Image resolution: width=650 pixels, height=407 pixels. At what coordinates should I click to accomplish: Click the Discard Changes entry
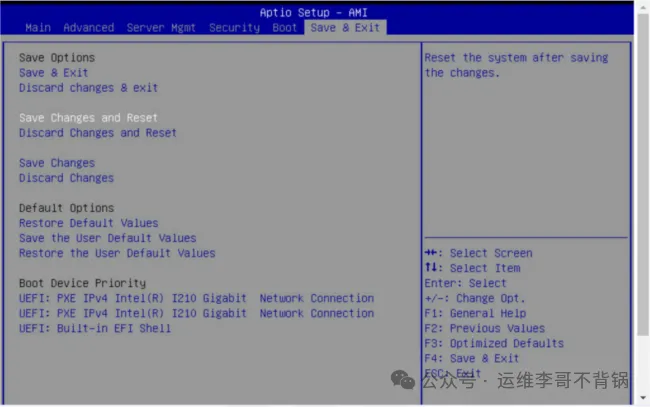pyautogui.click(x=66, y=178)
